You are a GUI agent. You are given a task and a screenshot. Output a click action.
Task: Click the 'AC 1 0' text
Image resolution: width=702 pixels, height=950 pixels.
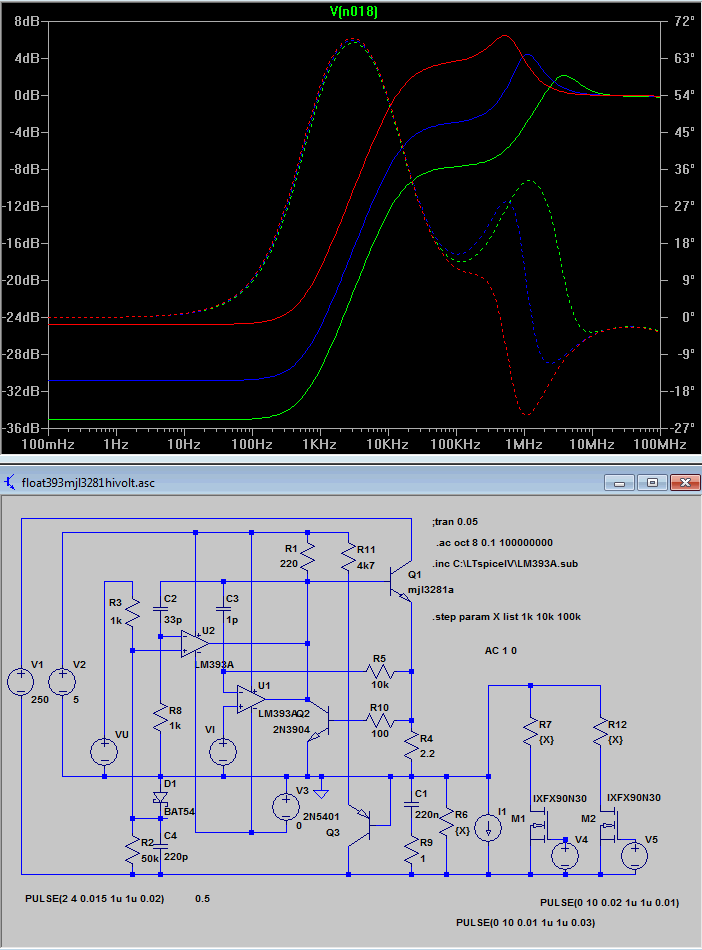coord(501,651)
